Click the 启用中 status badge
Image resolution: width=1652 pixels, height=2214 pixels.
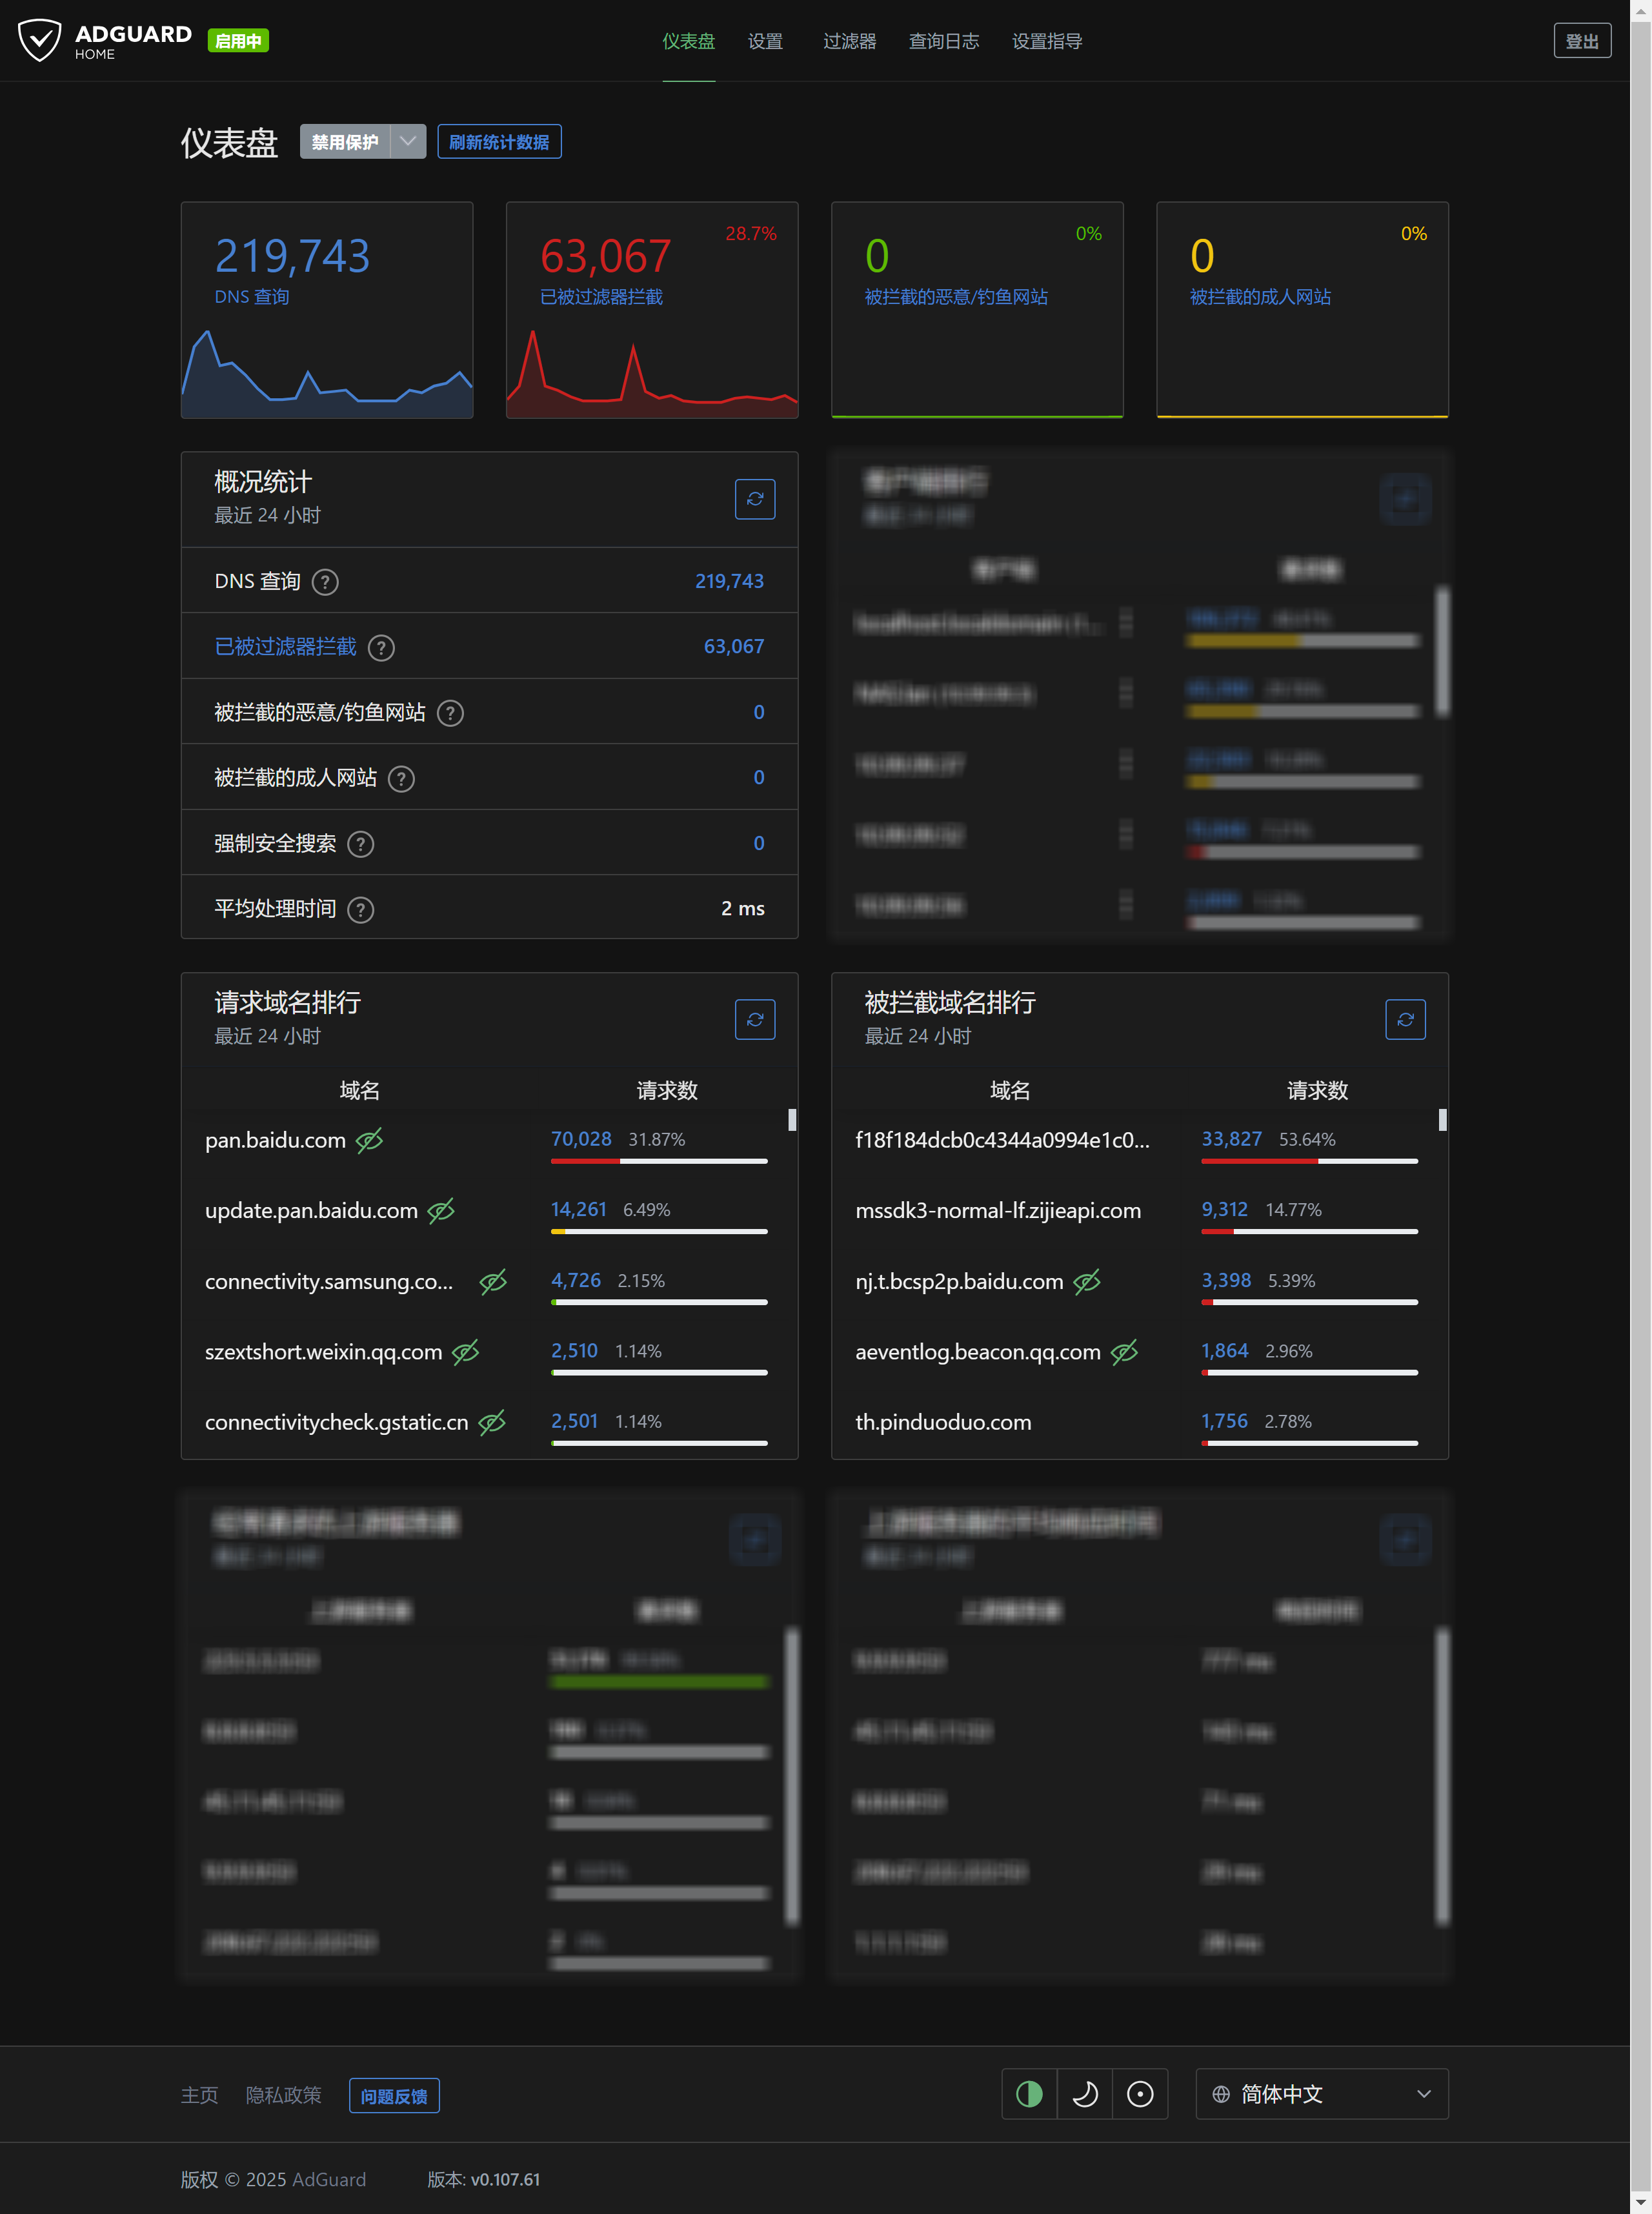coord(238,41)
